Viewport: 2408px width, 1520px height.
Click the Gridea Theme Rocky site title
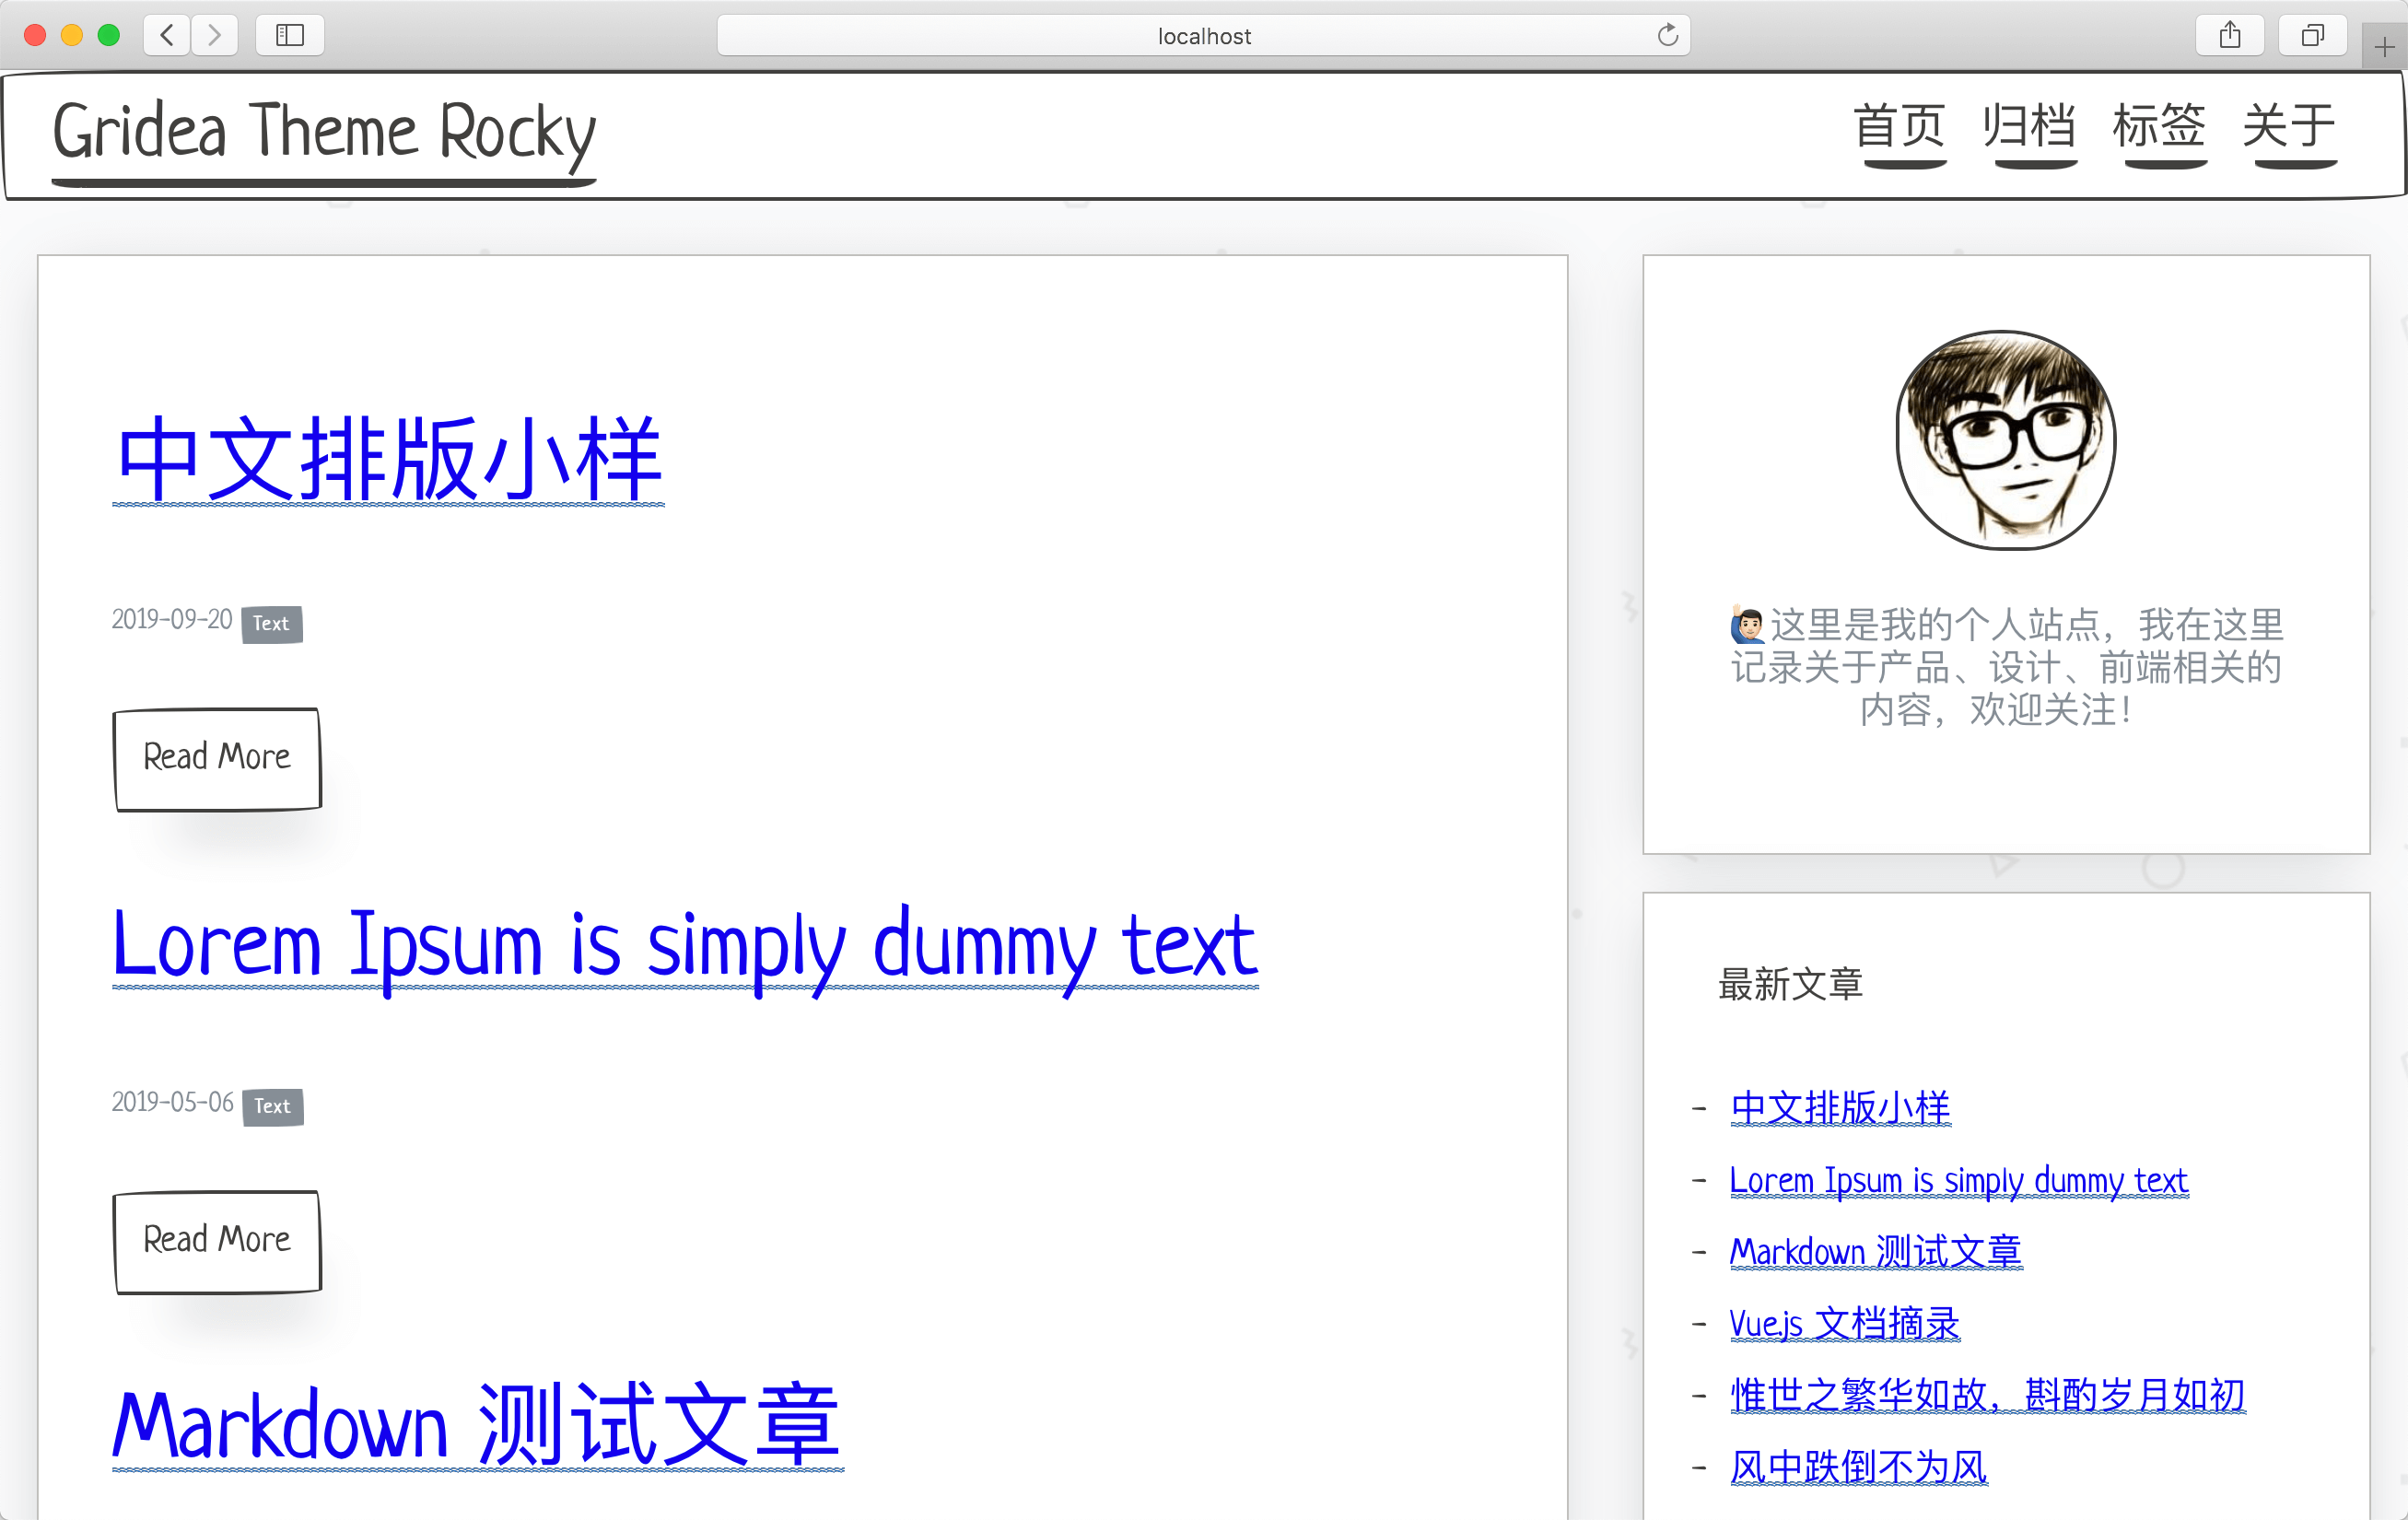pos(324,132)
